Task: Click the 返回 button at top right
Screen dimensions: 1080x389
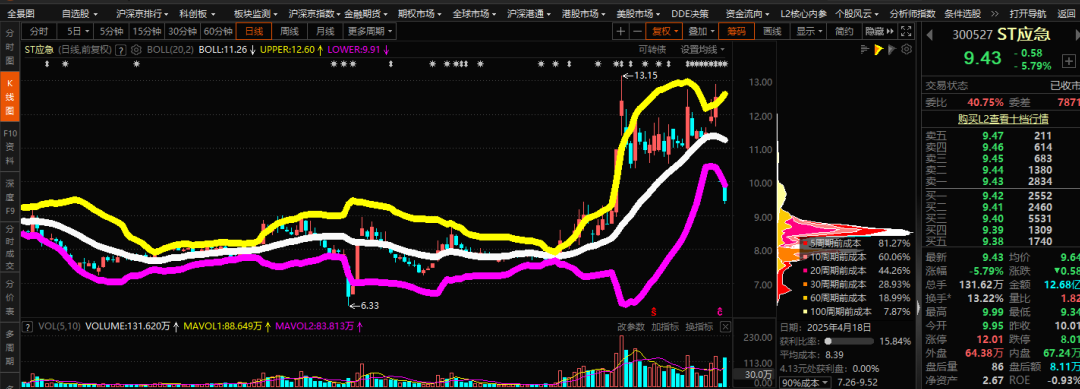Action: point(1066,13)
